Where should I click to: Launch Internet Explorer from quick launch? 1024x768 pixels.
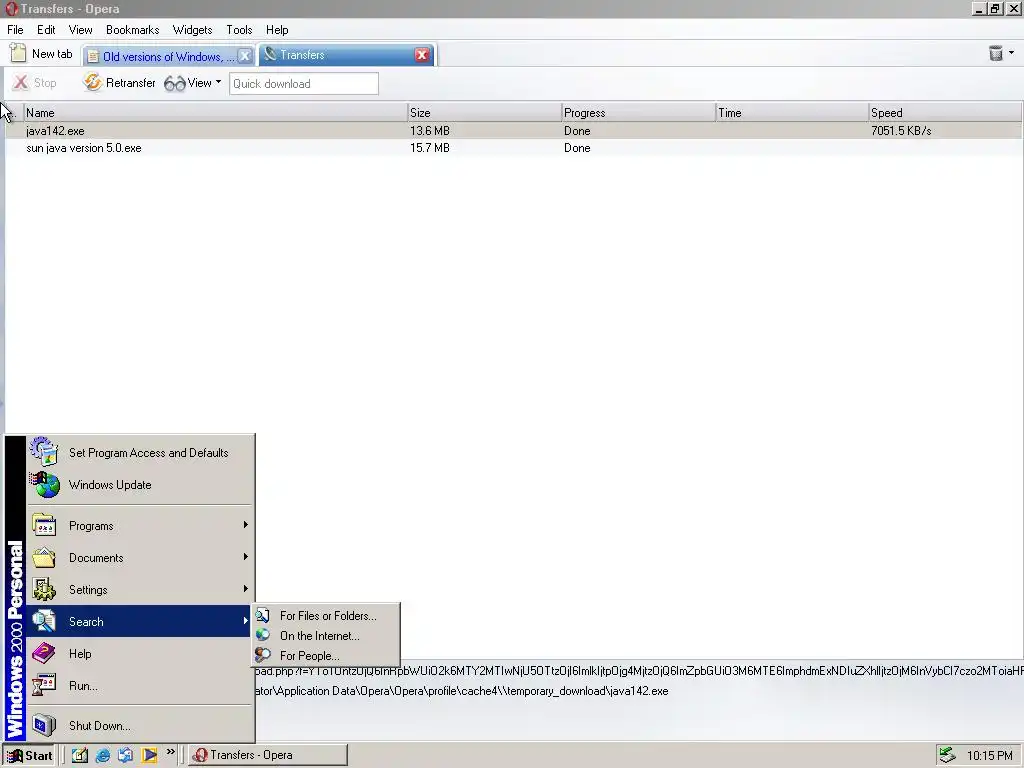[103, 755]
